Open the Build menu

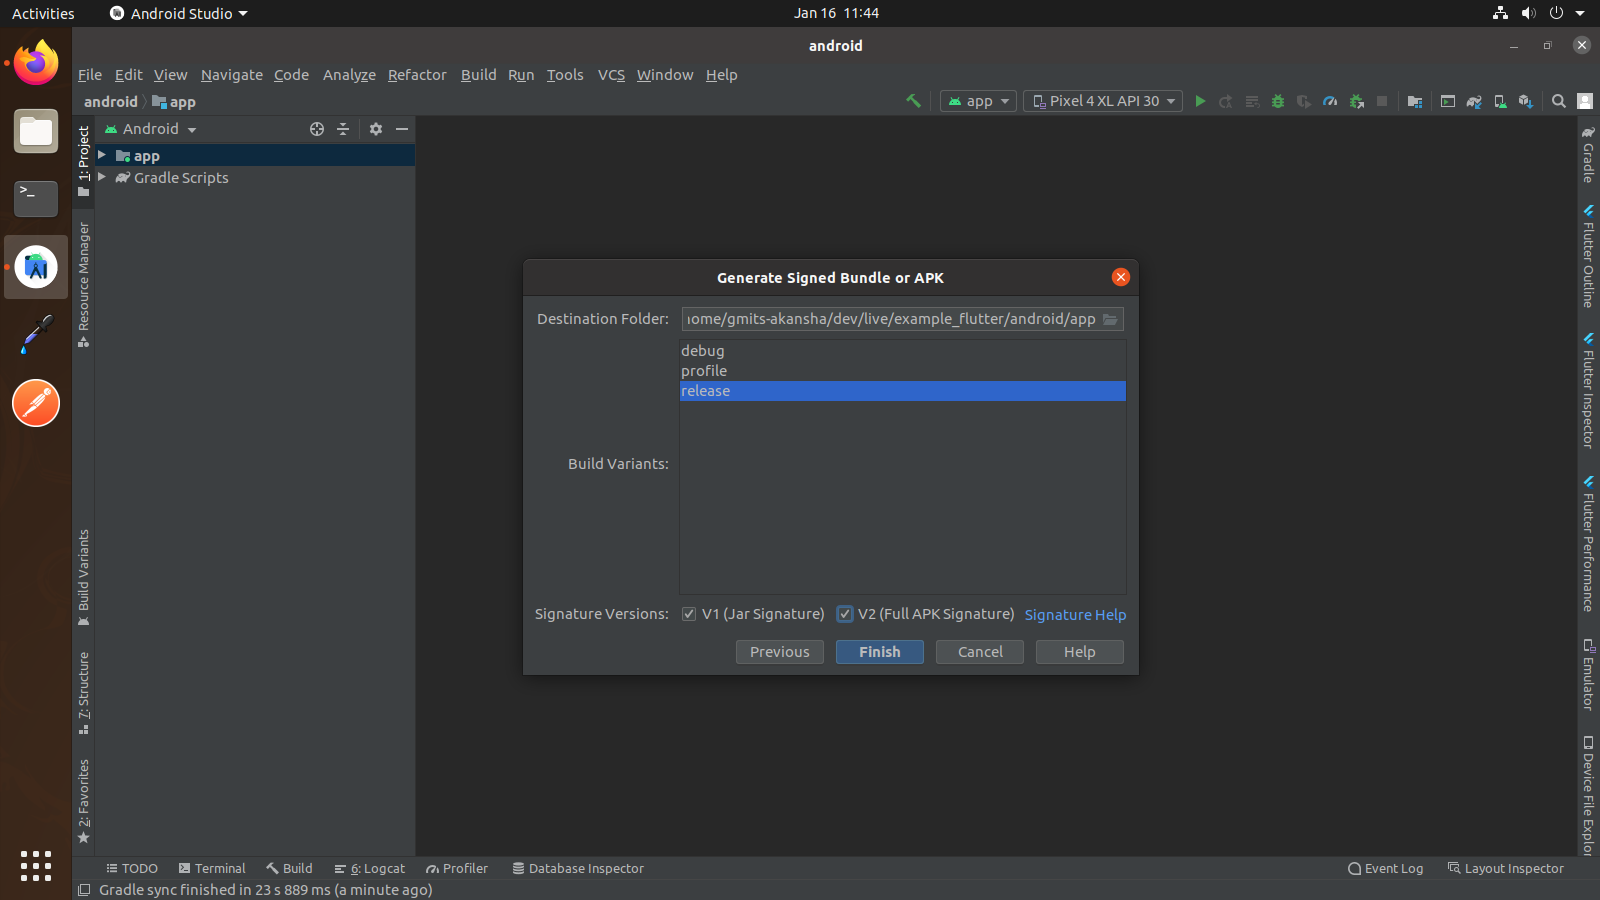tap(478, 75)
